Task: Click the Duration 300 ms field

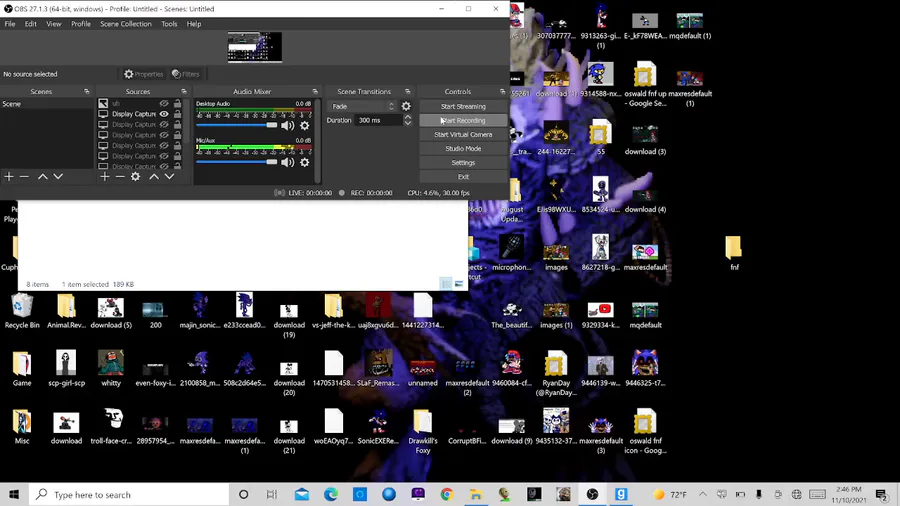Action: tap(378, 120)
